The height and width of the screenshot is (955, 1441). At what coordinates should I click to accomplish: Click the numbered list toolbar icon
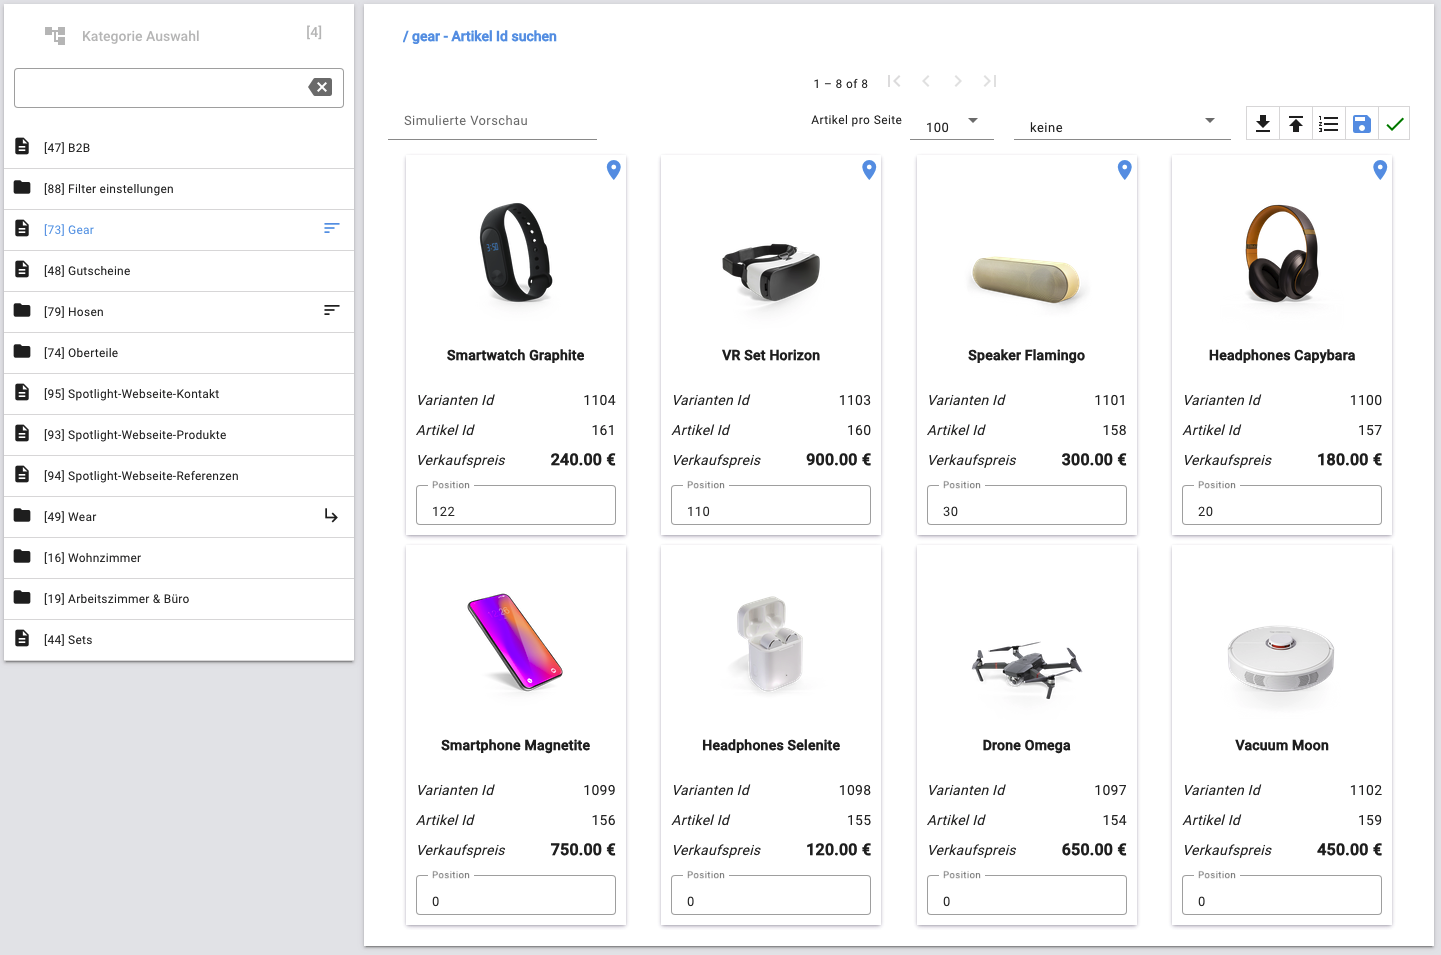pyautogui.click(x=1328, y=124)
